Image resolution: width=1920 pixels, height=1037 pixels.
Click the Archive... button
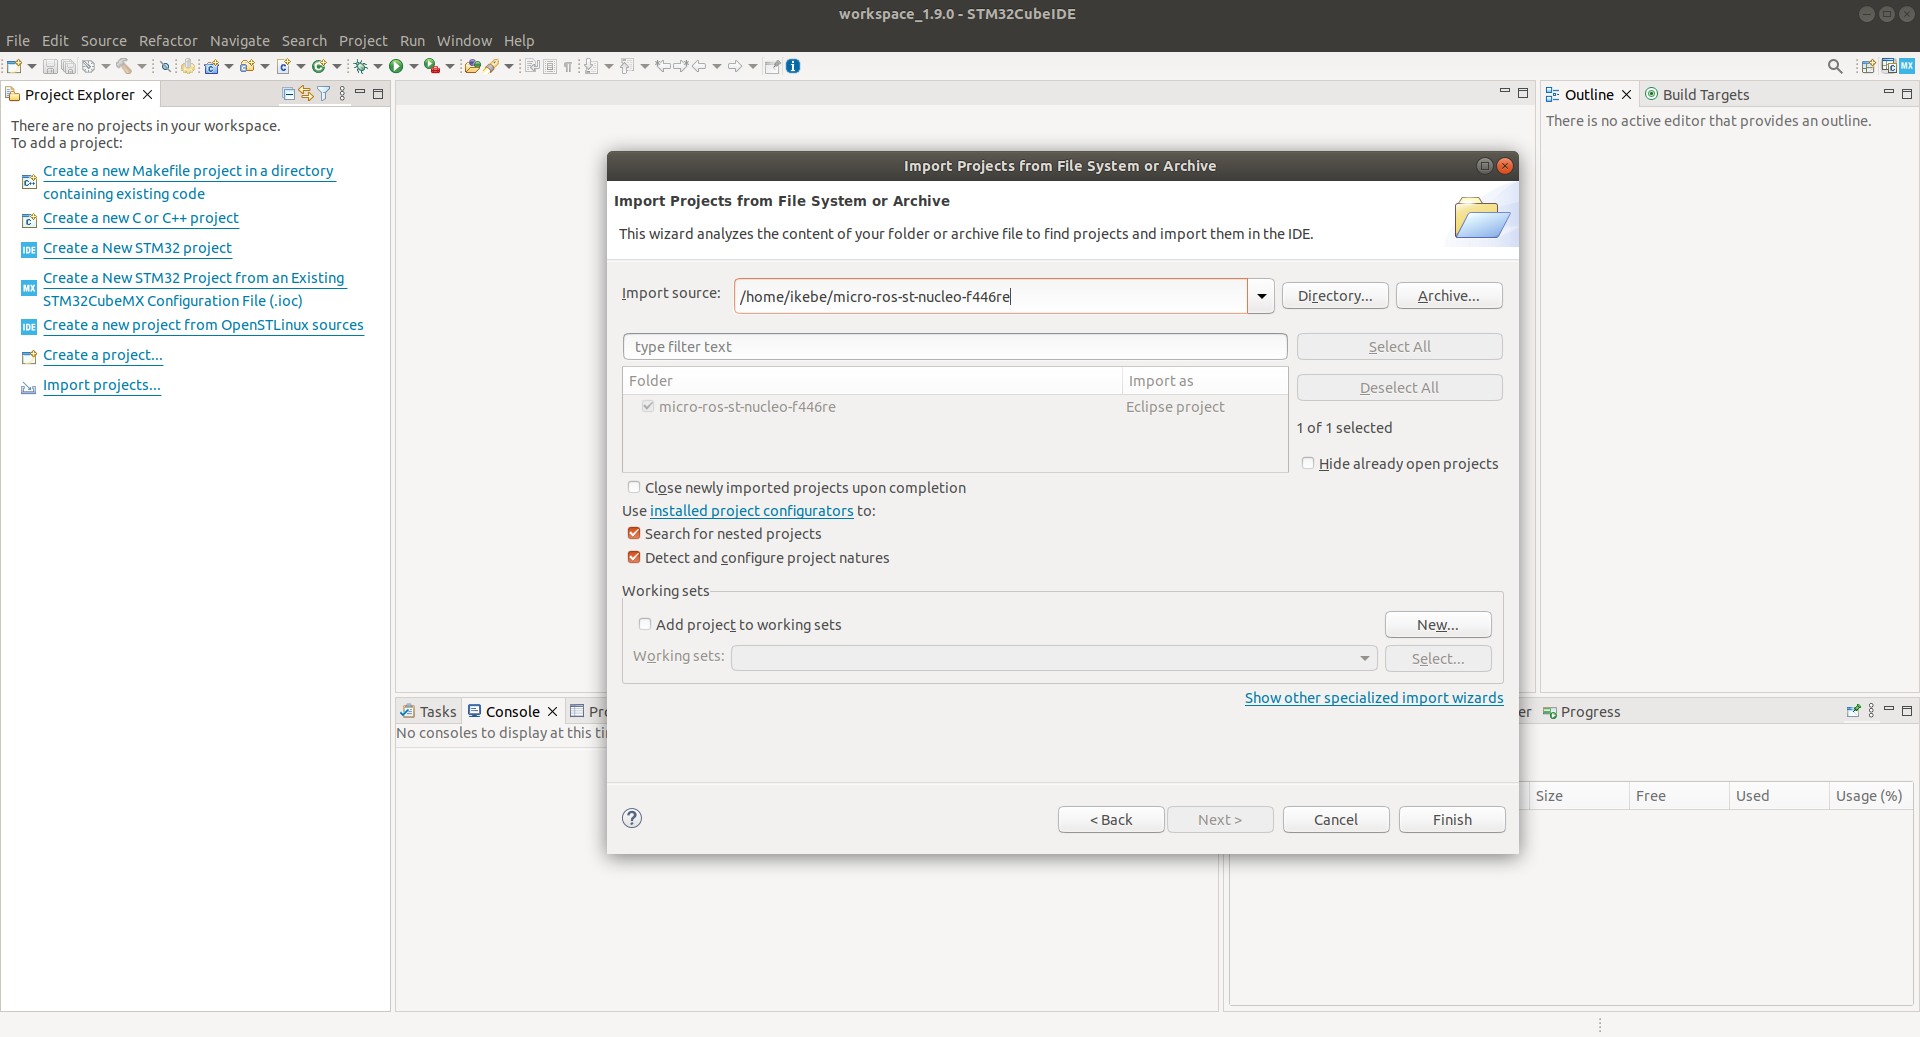tap(1449, 296)
